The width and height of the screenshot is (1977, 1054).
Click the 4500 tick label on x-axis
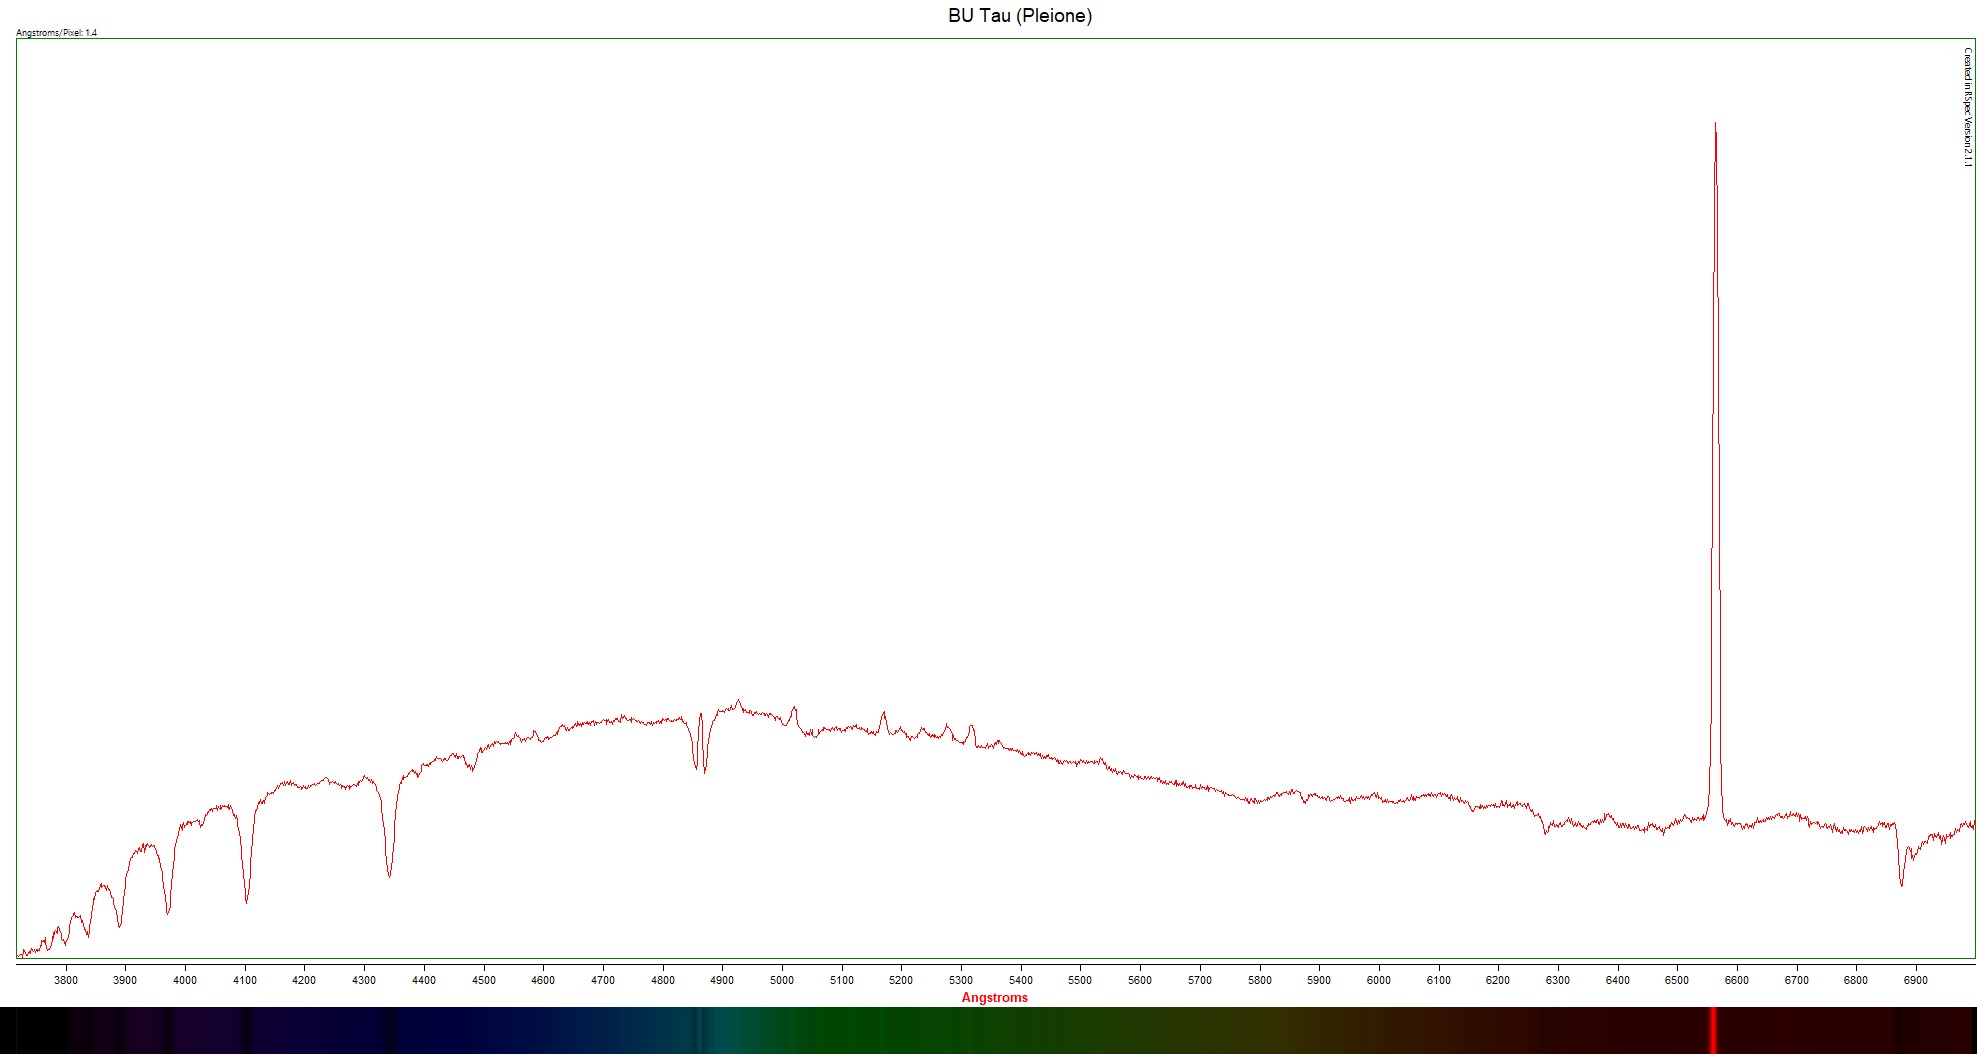point(483,980)
